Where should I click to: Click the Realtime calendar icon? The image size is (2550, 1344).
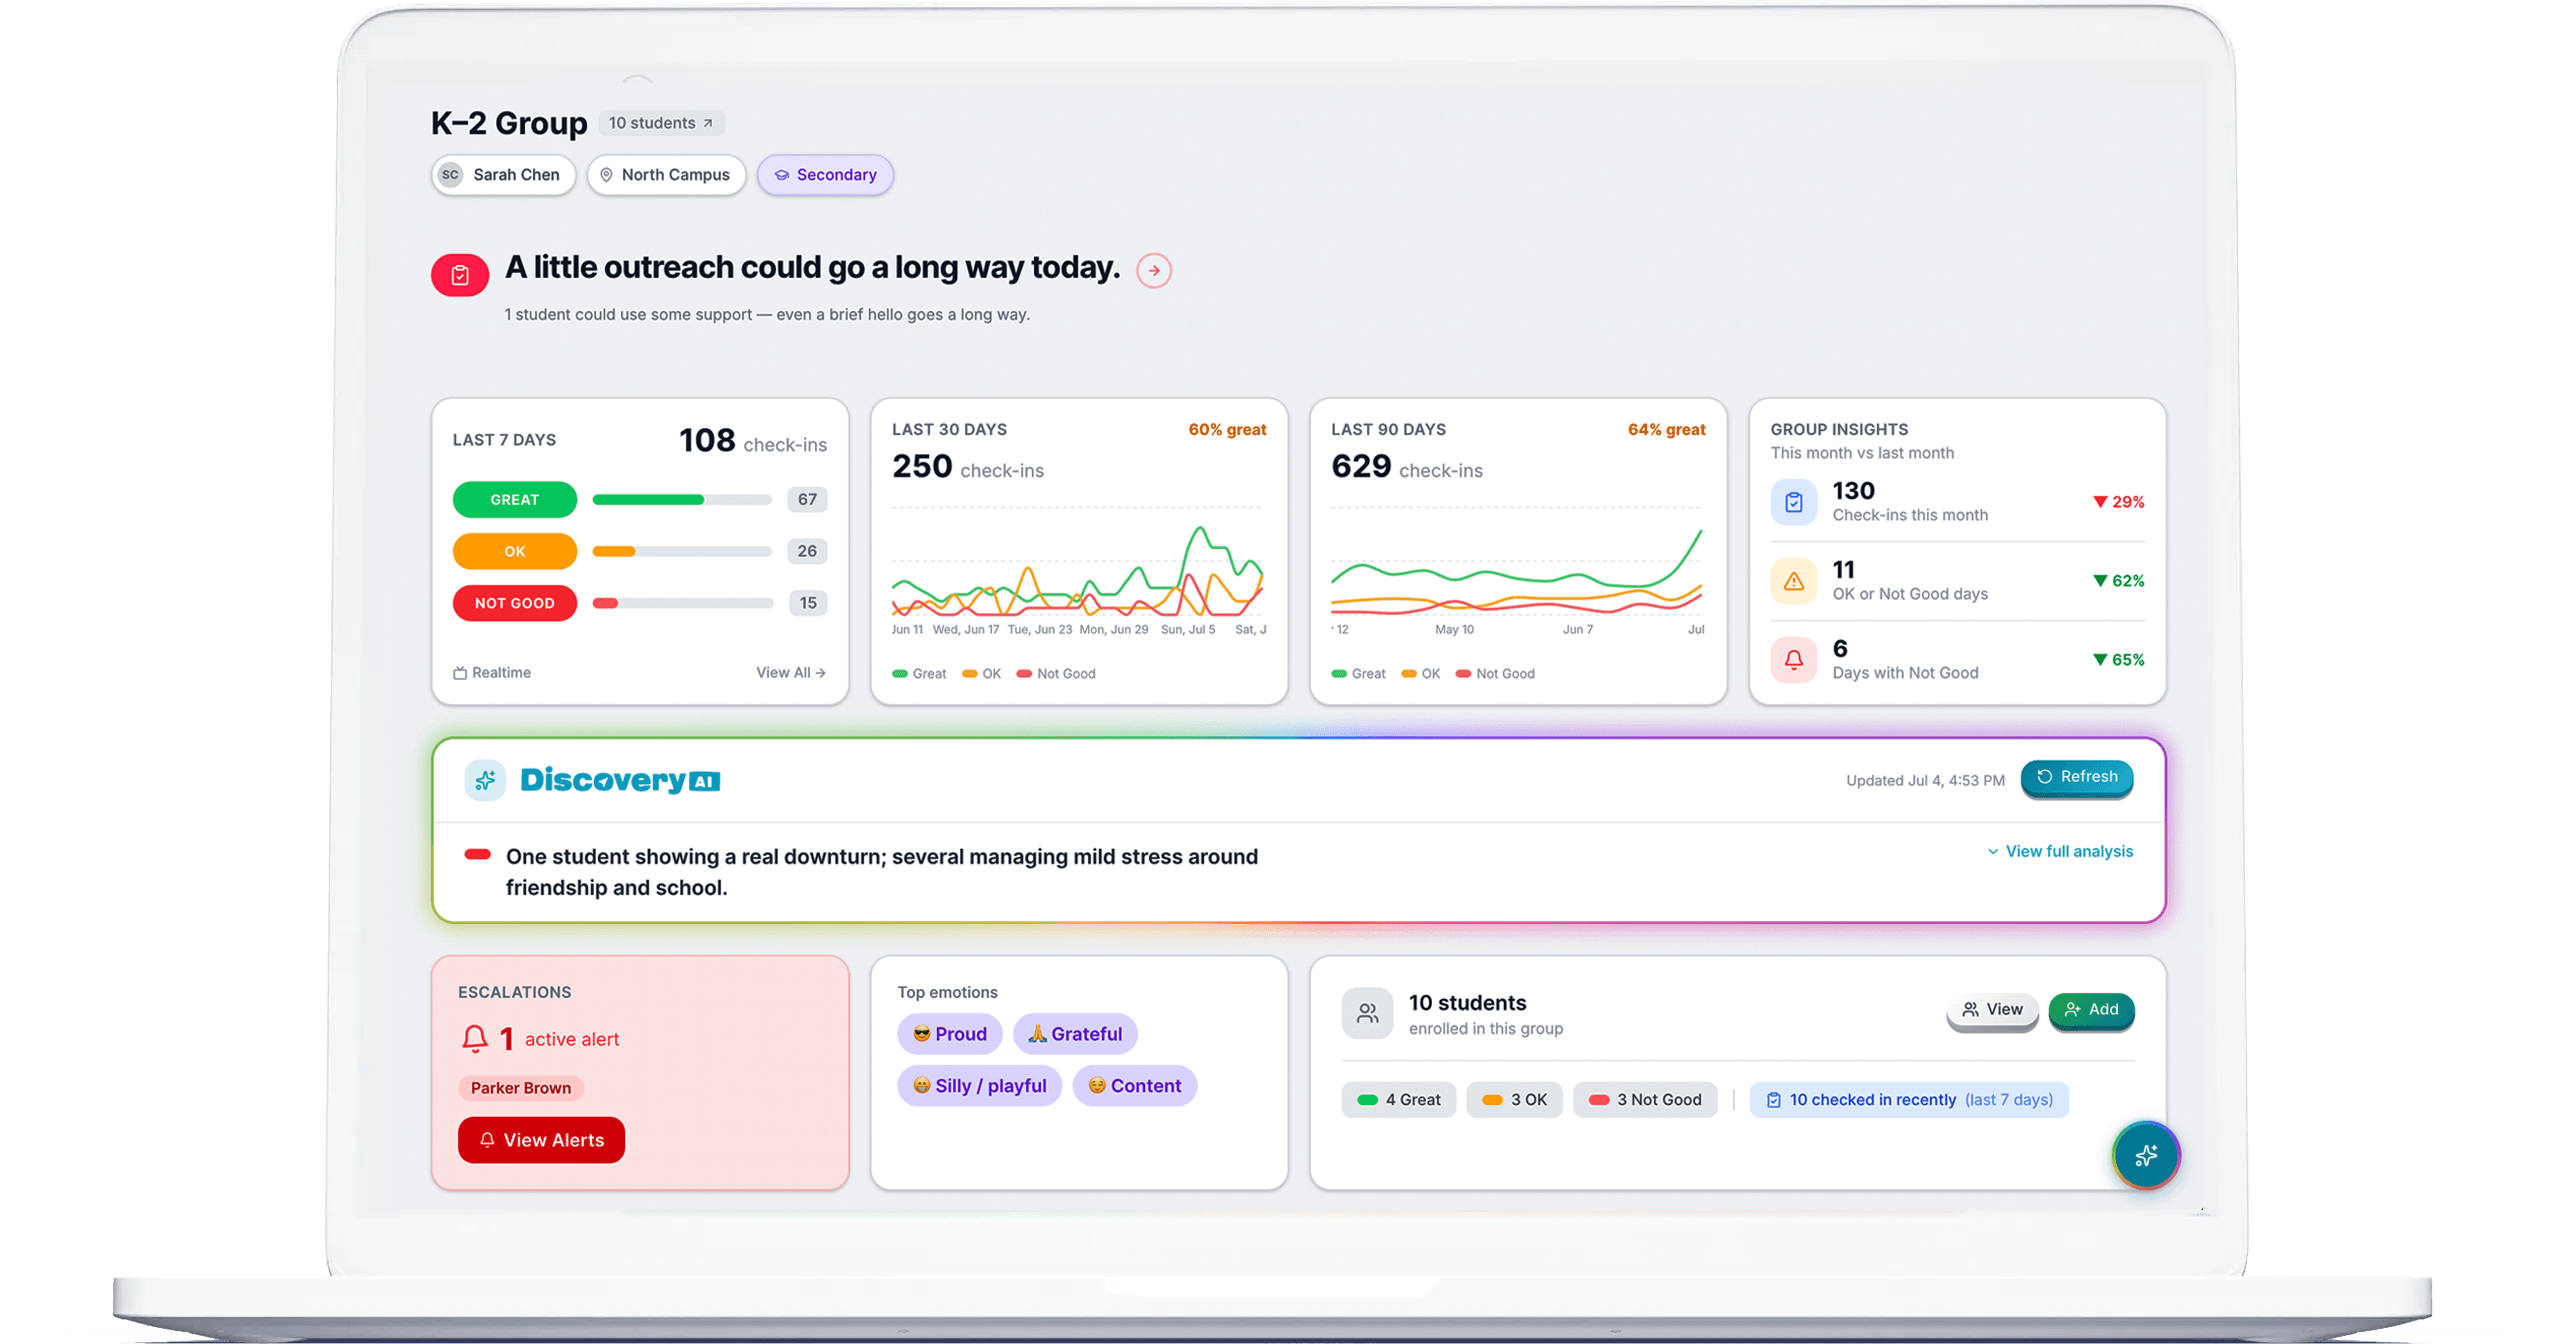coord(459,673)
